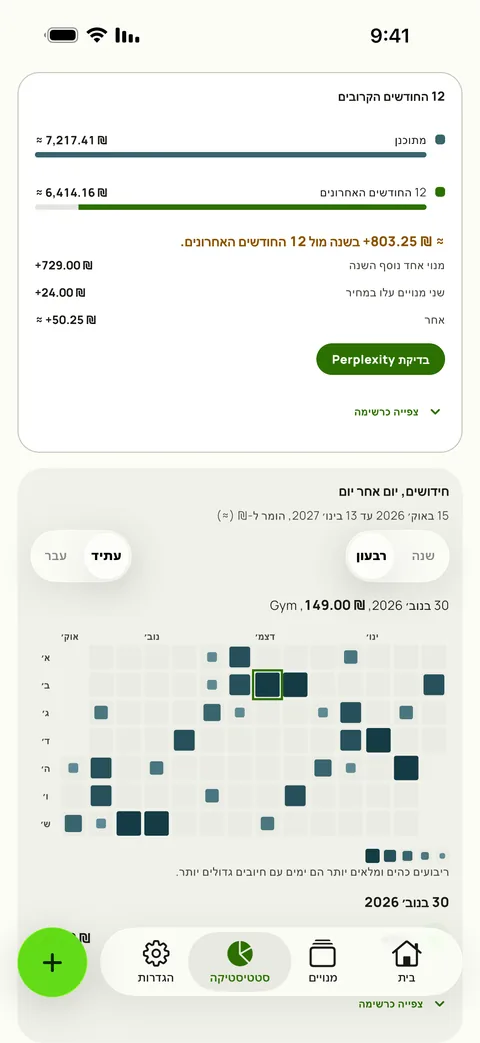Tap the cellular signal bars icon
Image resolution: width=480 pixels, height=1043 pixels.
coord(127,35)
